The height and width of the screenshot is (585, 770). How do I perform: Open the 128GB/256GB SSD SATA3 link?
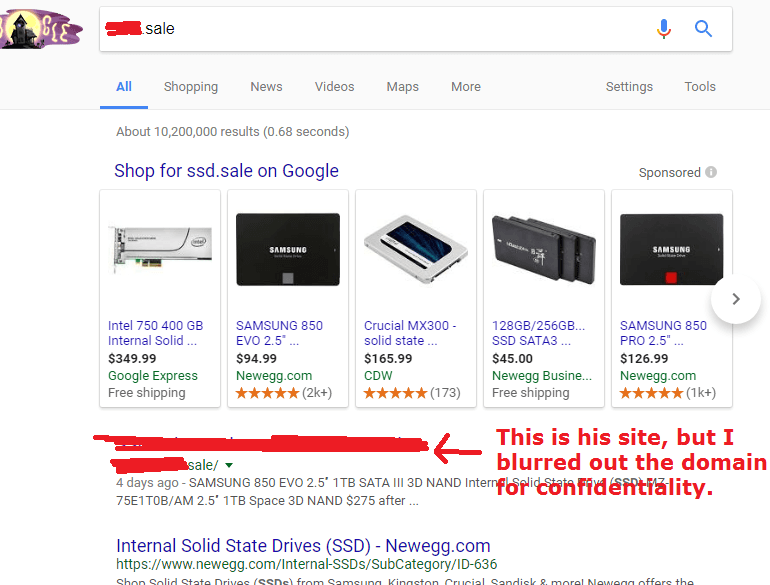[x=538, y=333]
